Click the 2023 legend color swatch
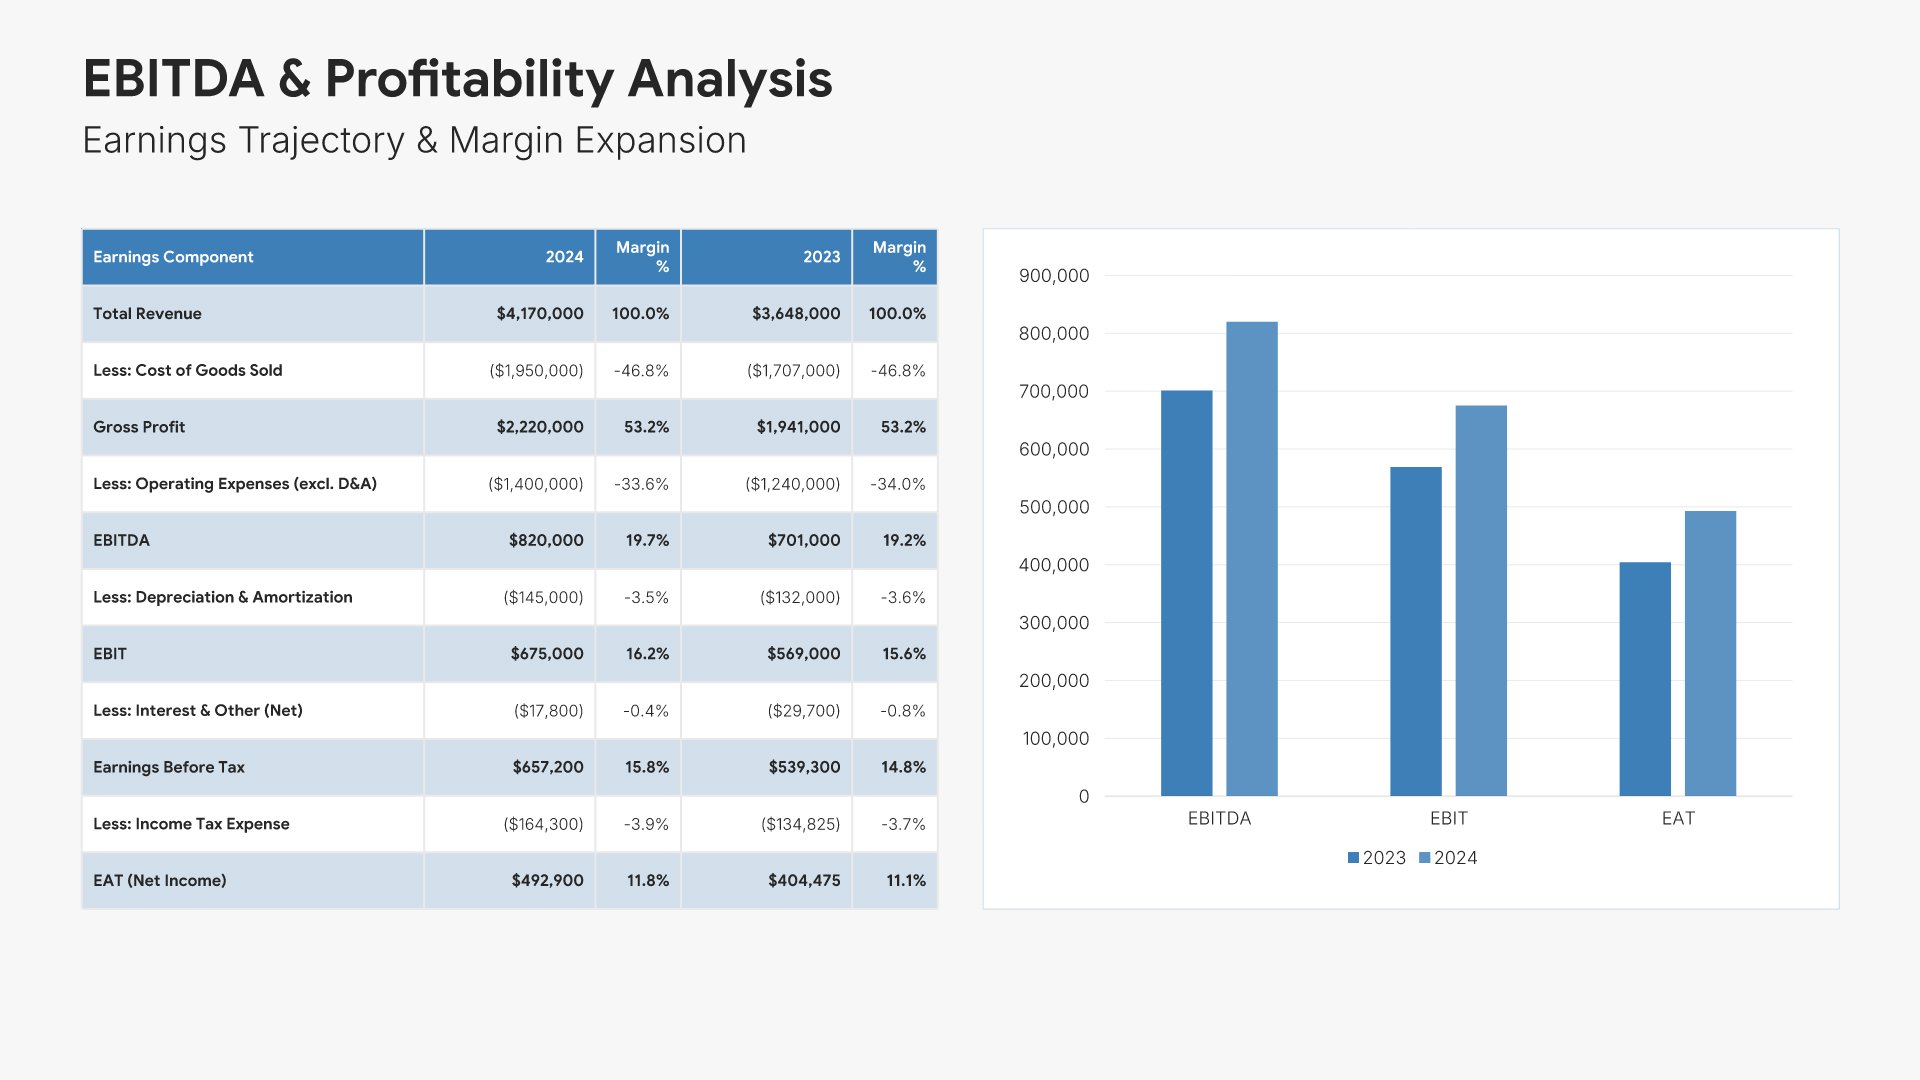This screenshot has height=1080, width=1920. click(1353, 858)
